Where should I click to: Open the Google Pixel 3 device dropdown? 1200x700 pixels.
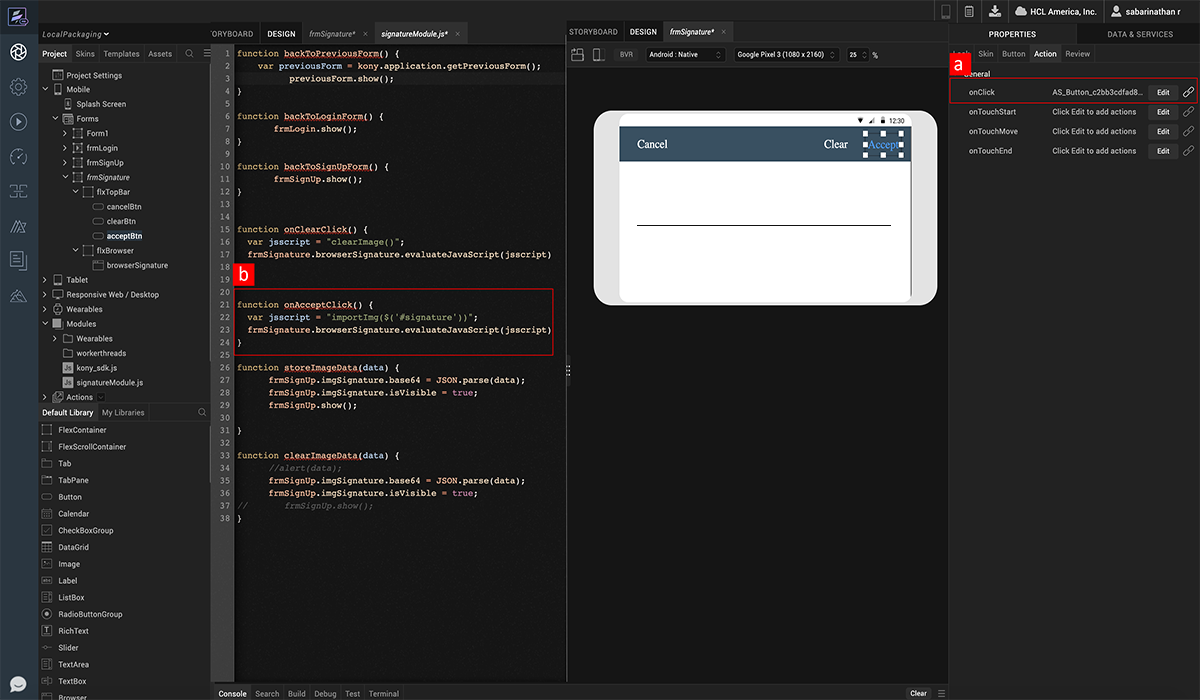coord(786,55)
